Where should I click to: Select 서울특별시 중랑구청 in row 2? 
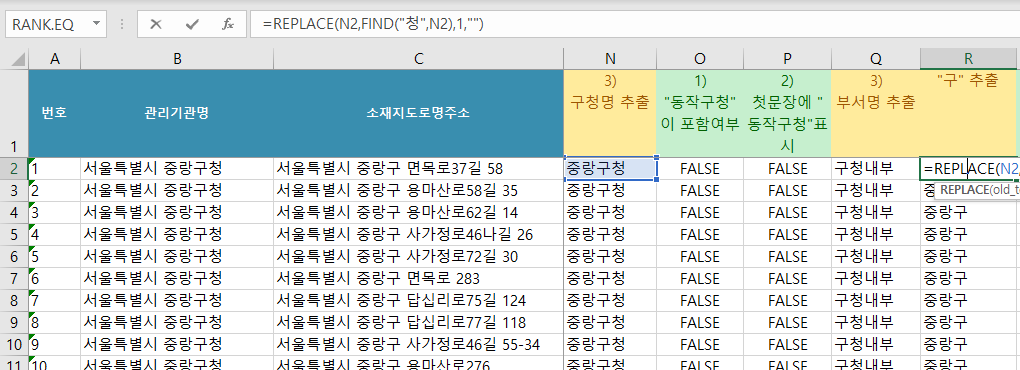(177, 169)
